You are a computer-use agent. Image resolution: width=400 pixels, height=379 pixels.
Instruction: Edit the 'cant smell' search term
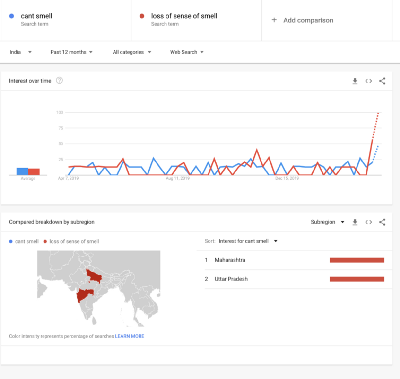[x=36, y=16]
